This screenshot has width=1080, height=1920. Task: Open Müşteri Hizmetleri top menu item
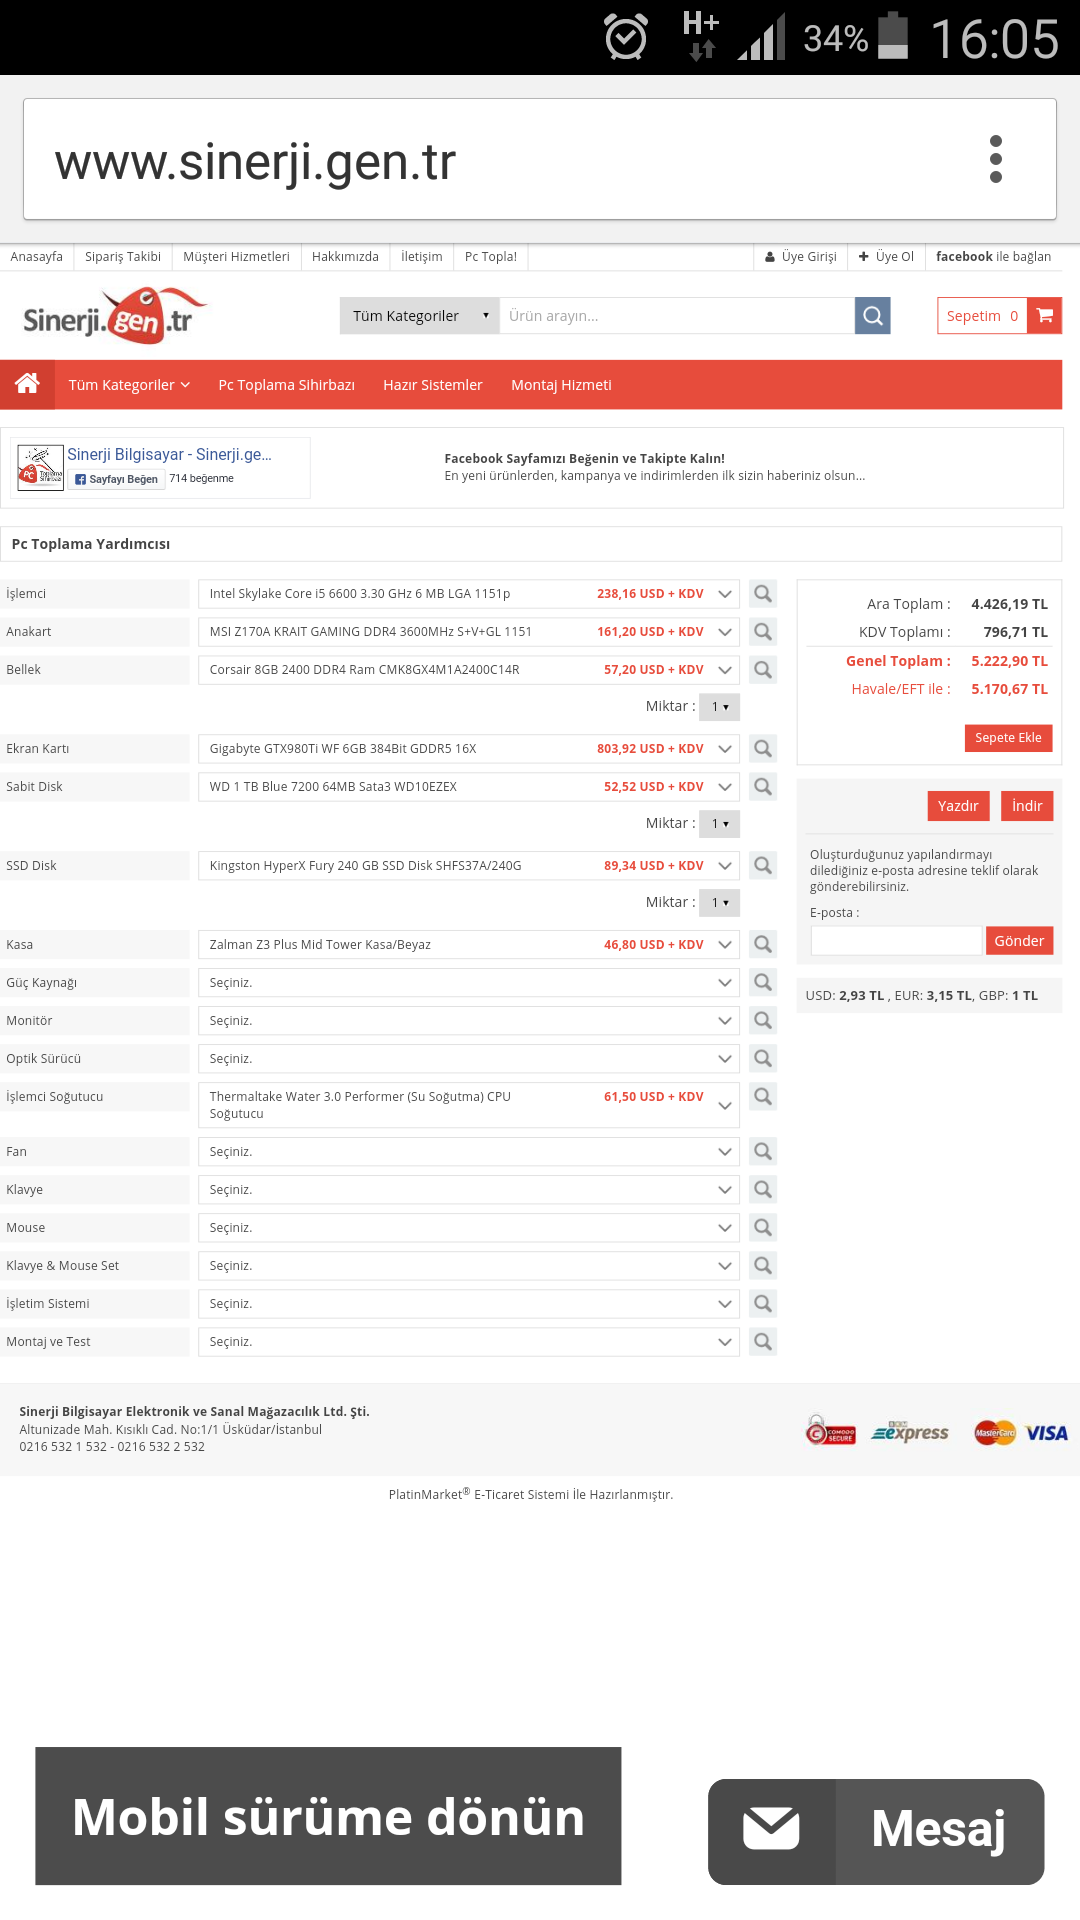236,257
